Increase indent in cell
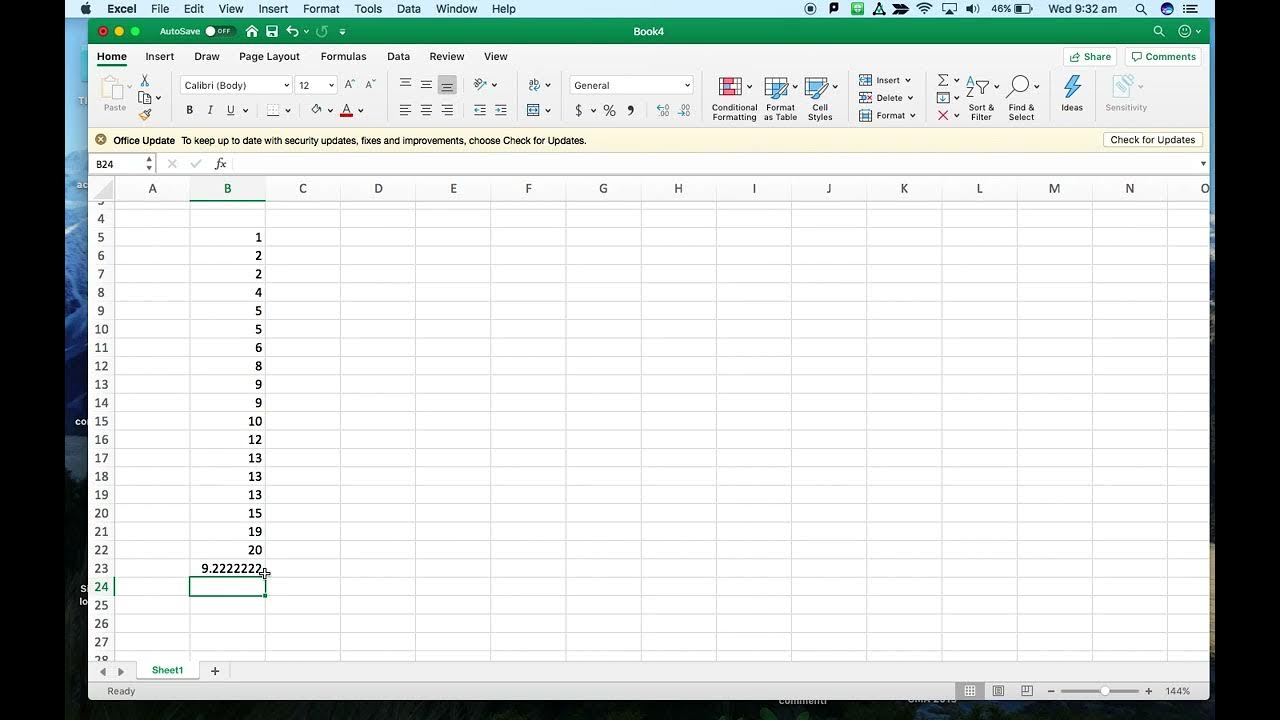 point(501,110)
